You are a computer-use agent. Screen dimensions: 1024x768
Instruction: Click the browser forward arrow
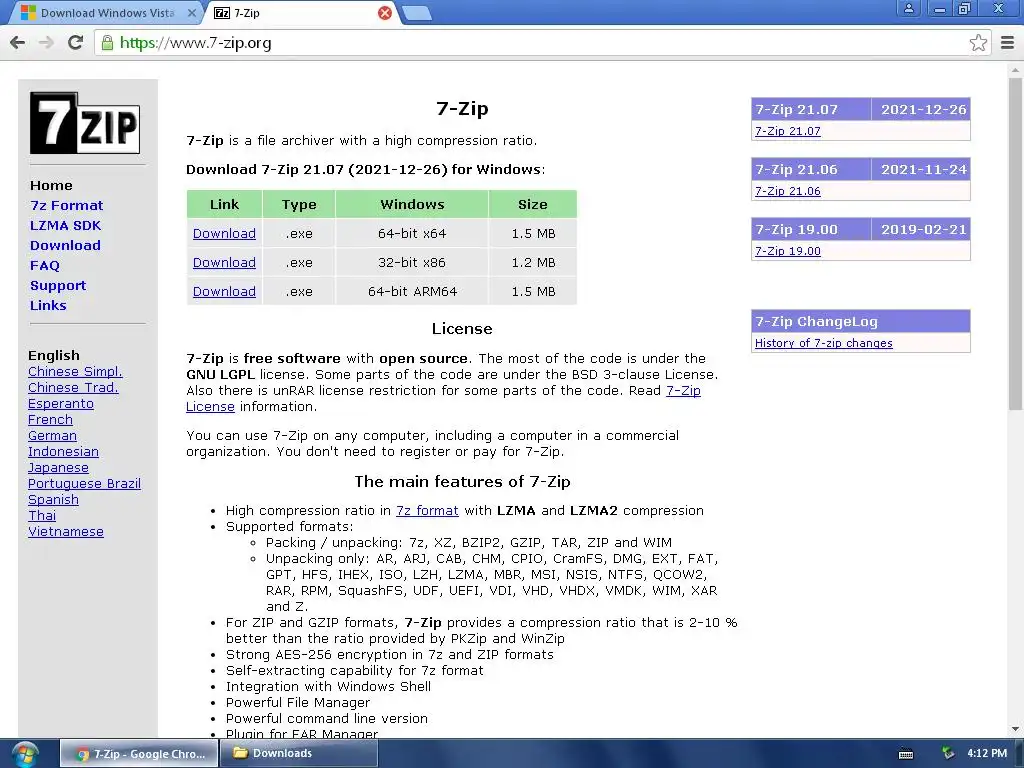pyautogui.click(x=46, y=42)
